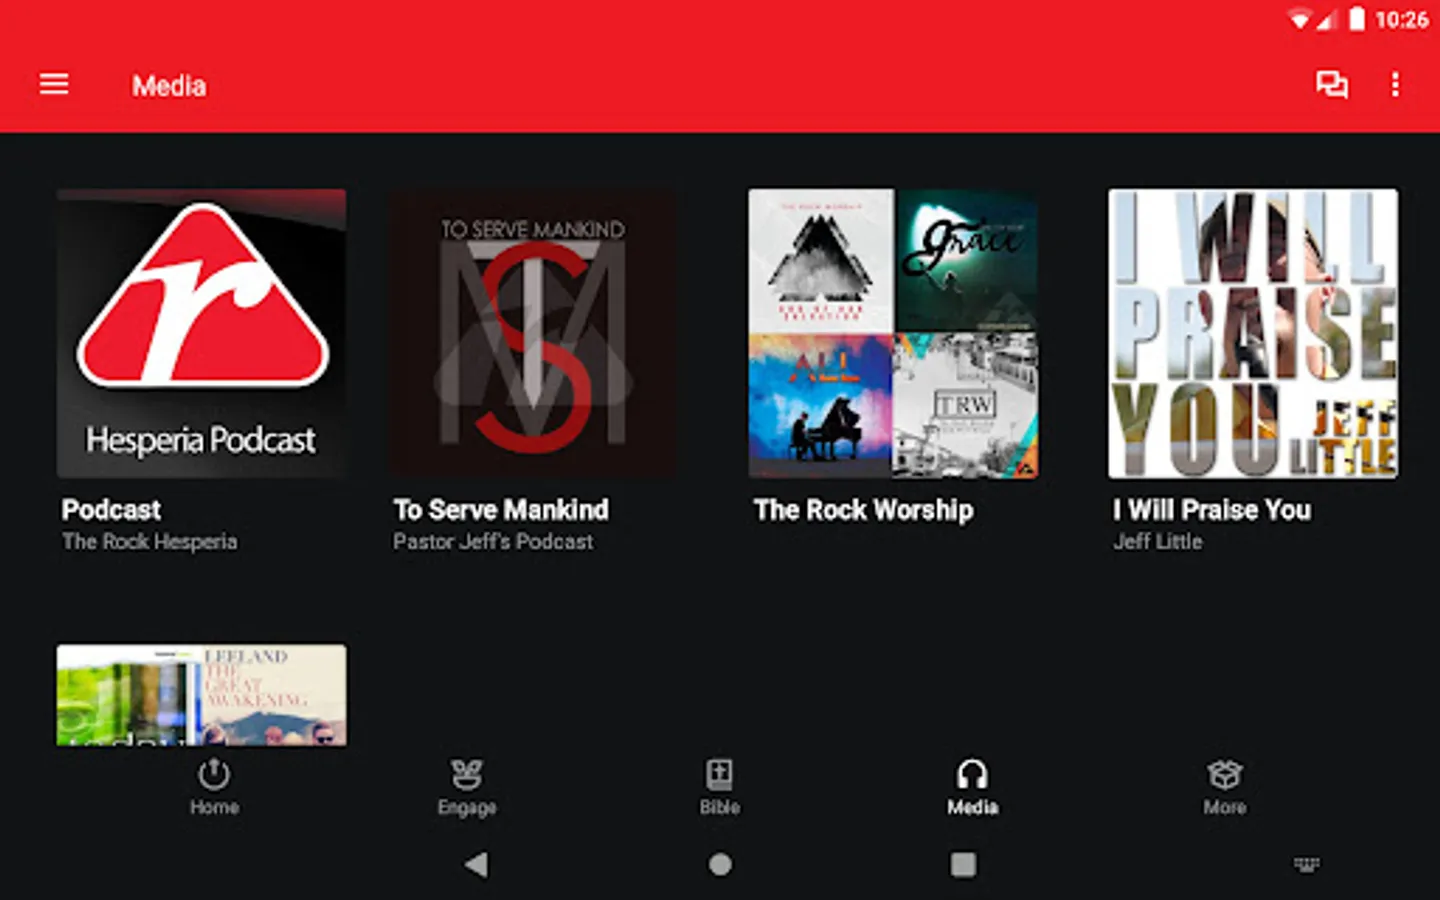The width and height of the screenshot is (1440, 900).
Task: Open The Rock Worship album collage
Action: 893,333
